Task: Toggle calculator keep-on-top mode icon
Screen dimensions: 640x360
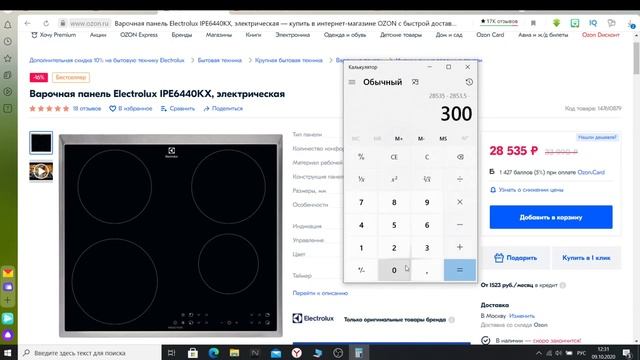Action: pyautogui.click(x=415, y=82)
